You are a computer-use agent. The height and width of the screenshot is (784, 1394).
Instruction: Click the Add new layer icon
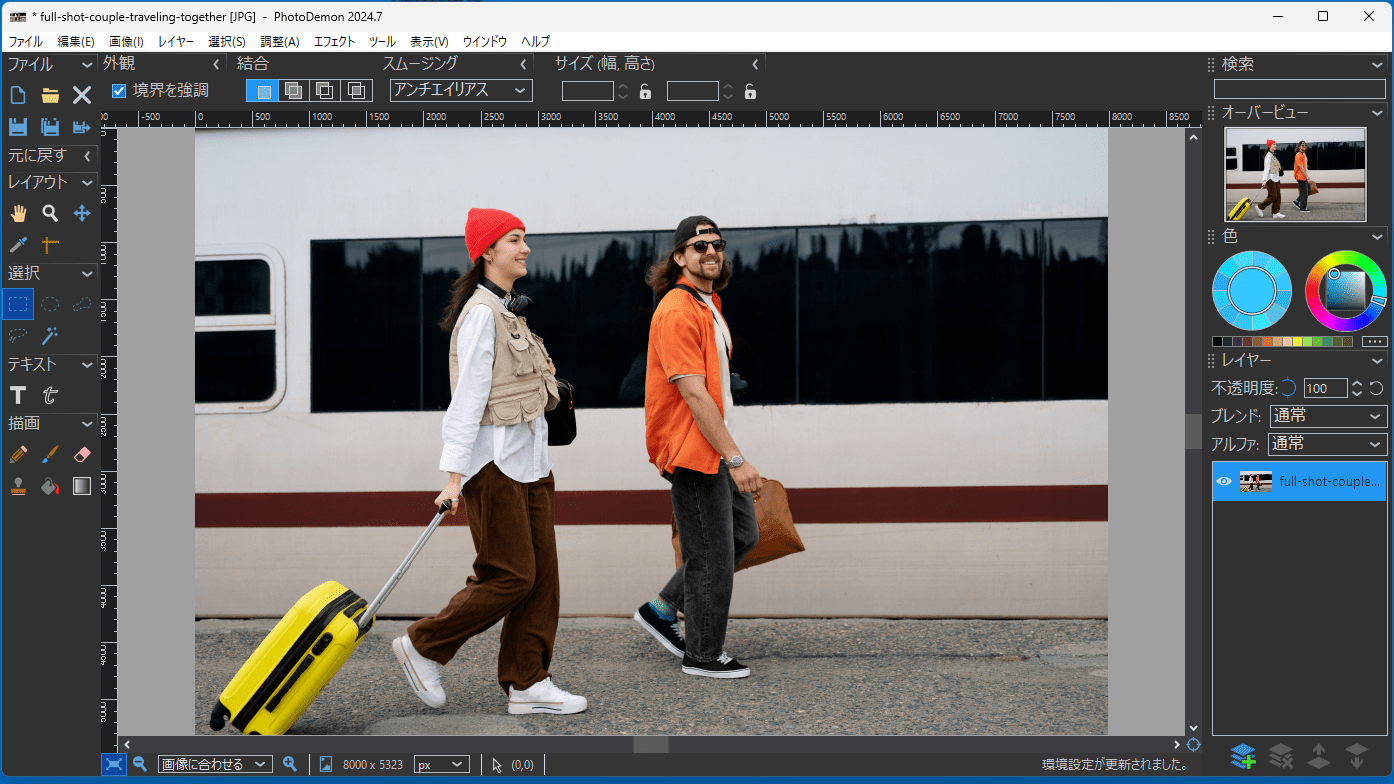click(x=1243, y=756)
